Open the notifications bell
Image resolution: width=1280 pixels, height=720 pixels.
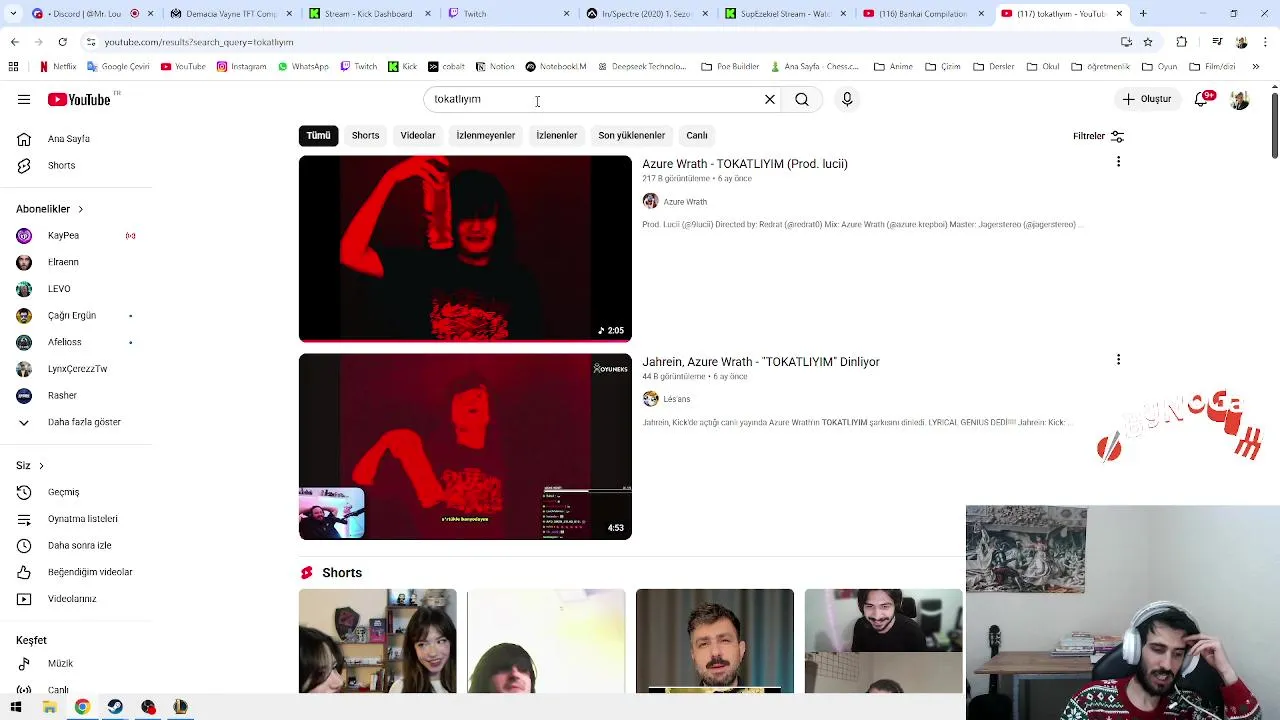[x=1202, y=99]
